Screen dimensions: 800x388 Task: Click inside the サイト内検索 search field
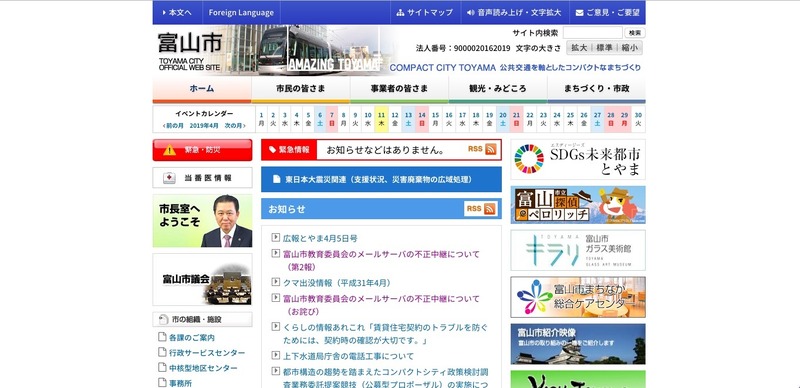(592, 33)
